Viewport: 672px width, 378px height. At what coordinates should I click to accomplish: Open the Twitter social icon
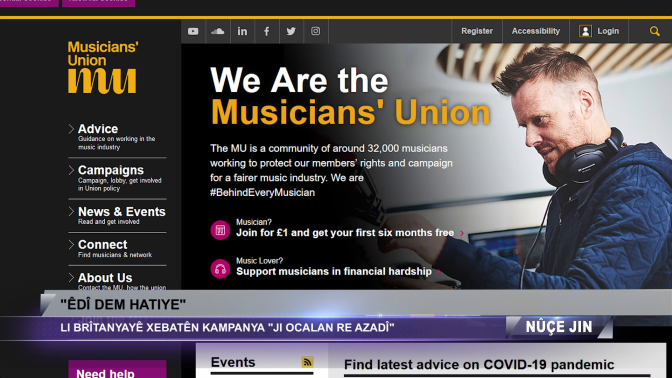tap(291, 31)
